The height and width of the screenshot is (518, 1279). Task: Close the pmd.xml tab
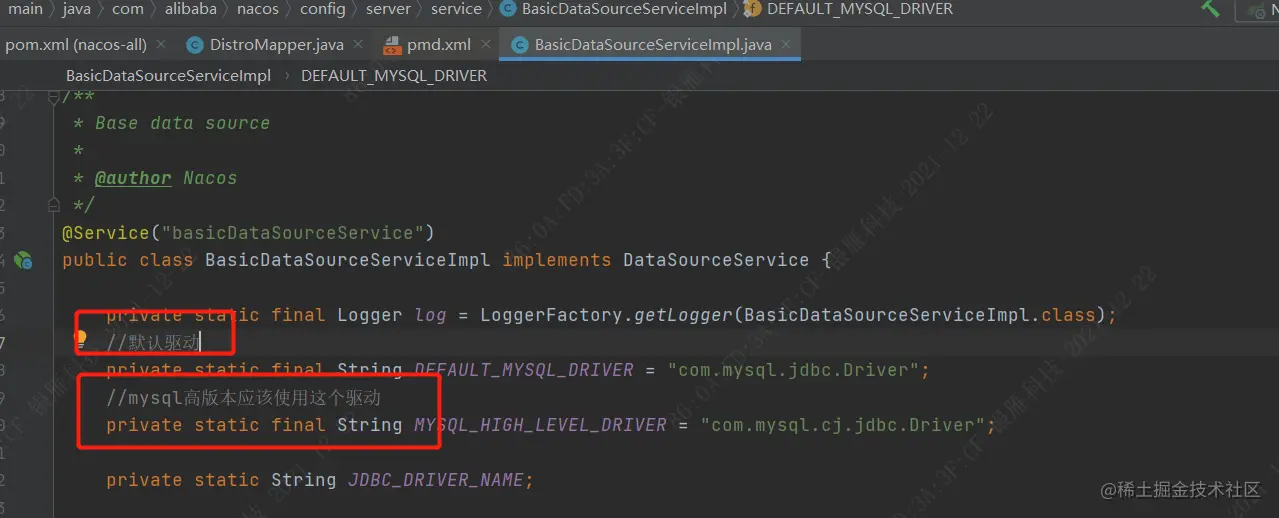tap(486, 45)
